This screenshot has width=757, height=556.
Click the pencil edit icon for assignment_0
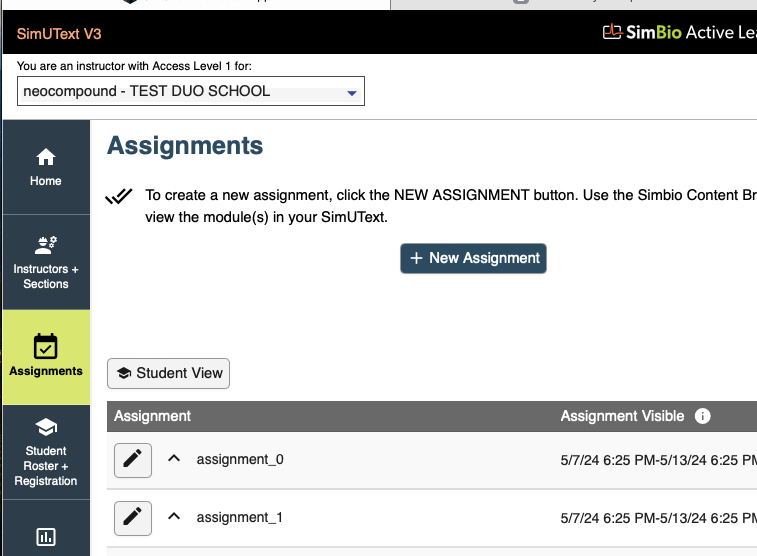(133, 460)
